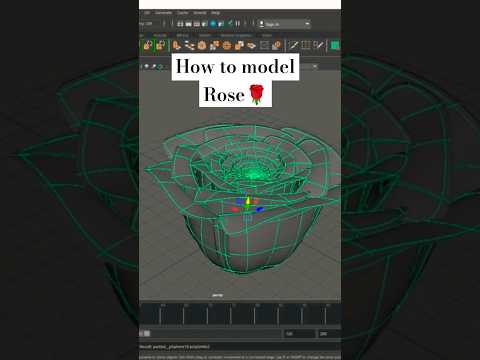Click the teal panel toolbar icon
480x360 pixels.
pyautogui.click(x=160, y=67)
